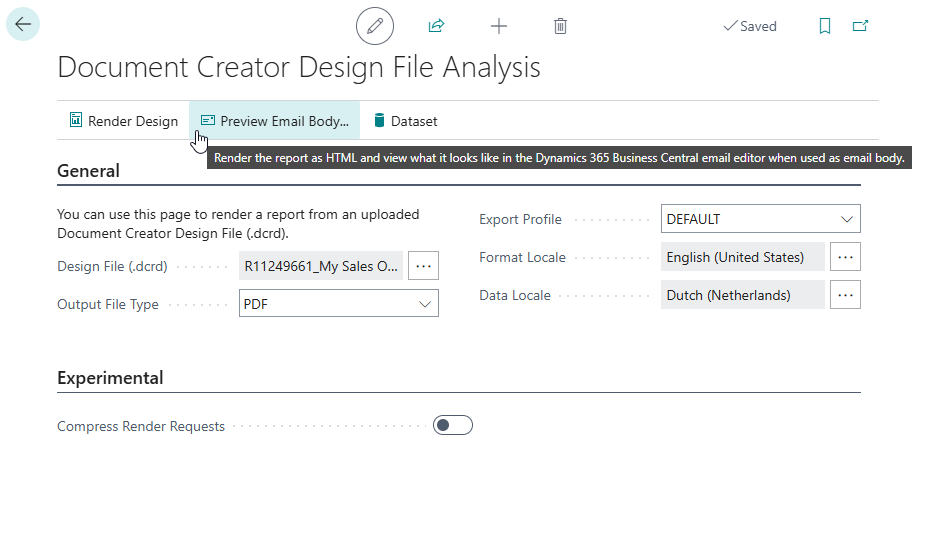Viewport: 927px width, 535px height.
Task: Select Preview Email Body action
Action: tap(275, 121)
